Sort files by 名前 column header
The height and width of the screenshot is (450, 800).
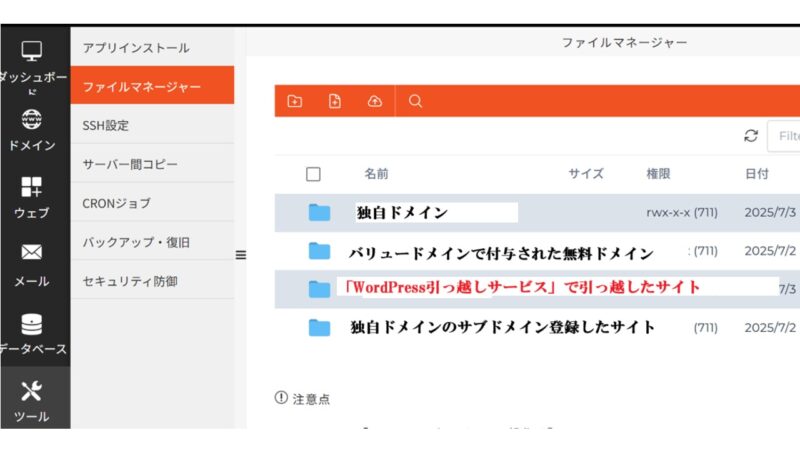tap(376, 174)
